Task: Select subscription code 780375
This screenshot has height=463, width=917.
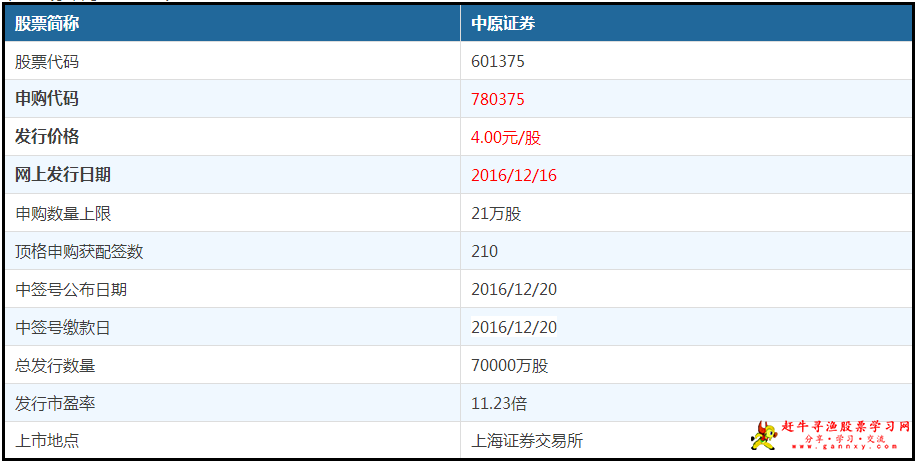Action: point(498,99)
